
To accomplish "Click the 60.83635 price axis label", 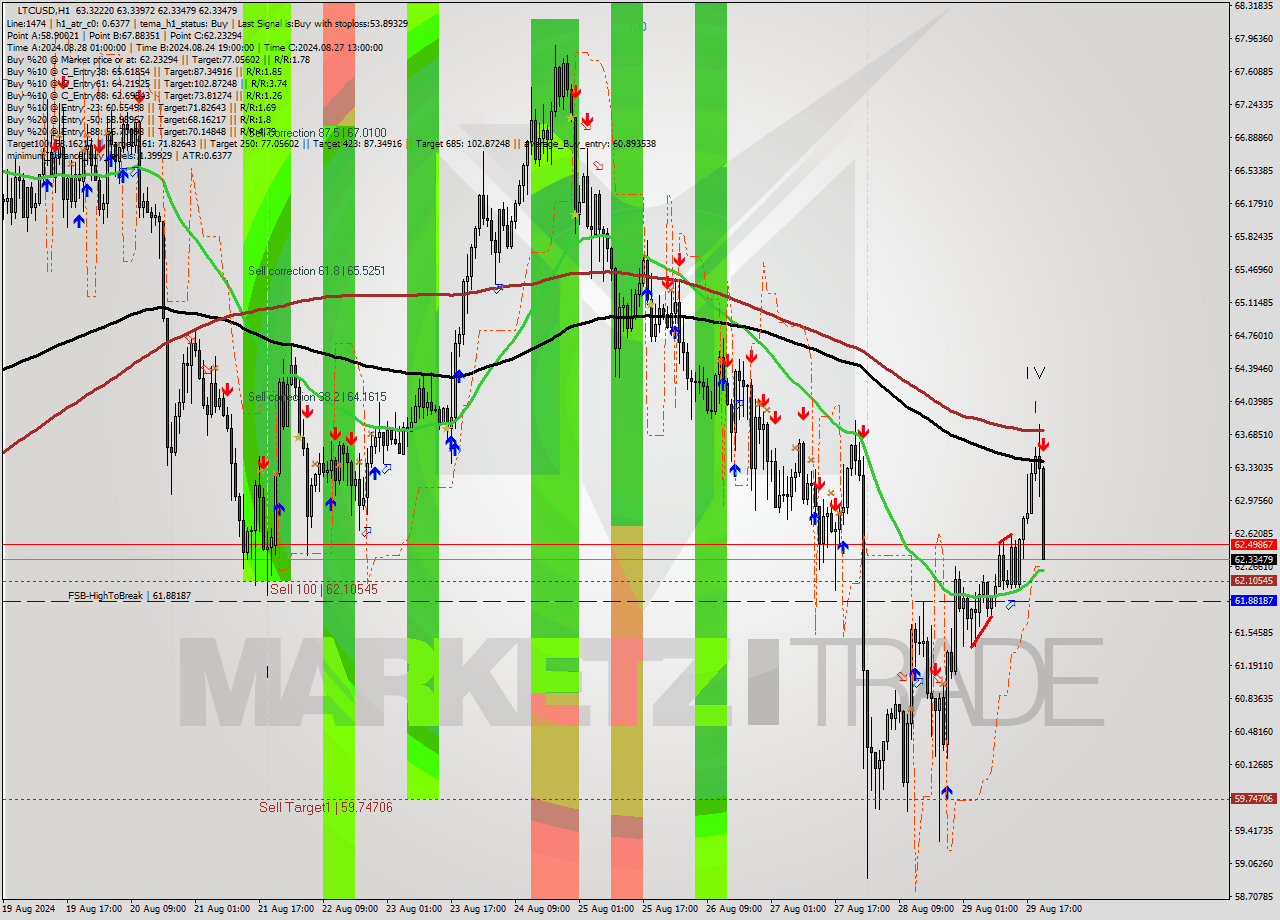I will 1253,698.
